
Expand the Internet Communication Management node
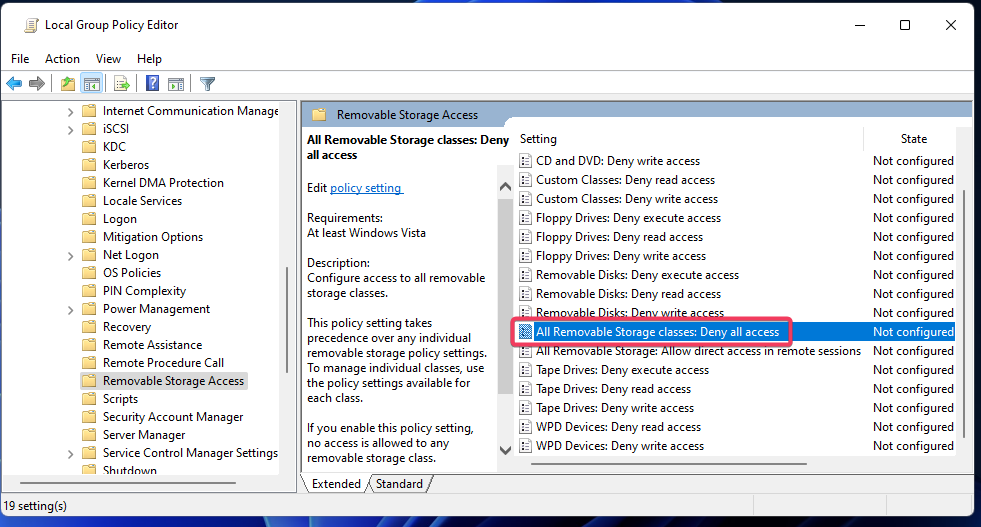click(x=70, y=112)
